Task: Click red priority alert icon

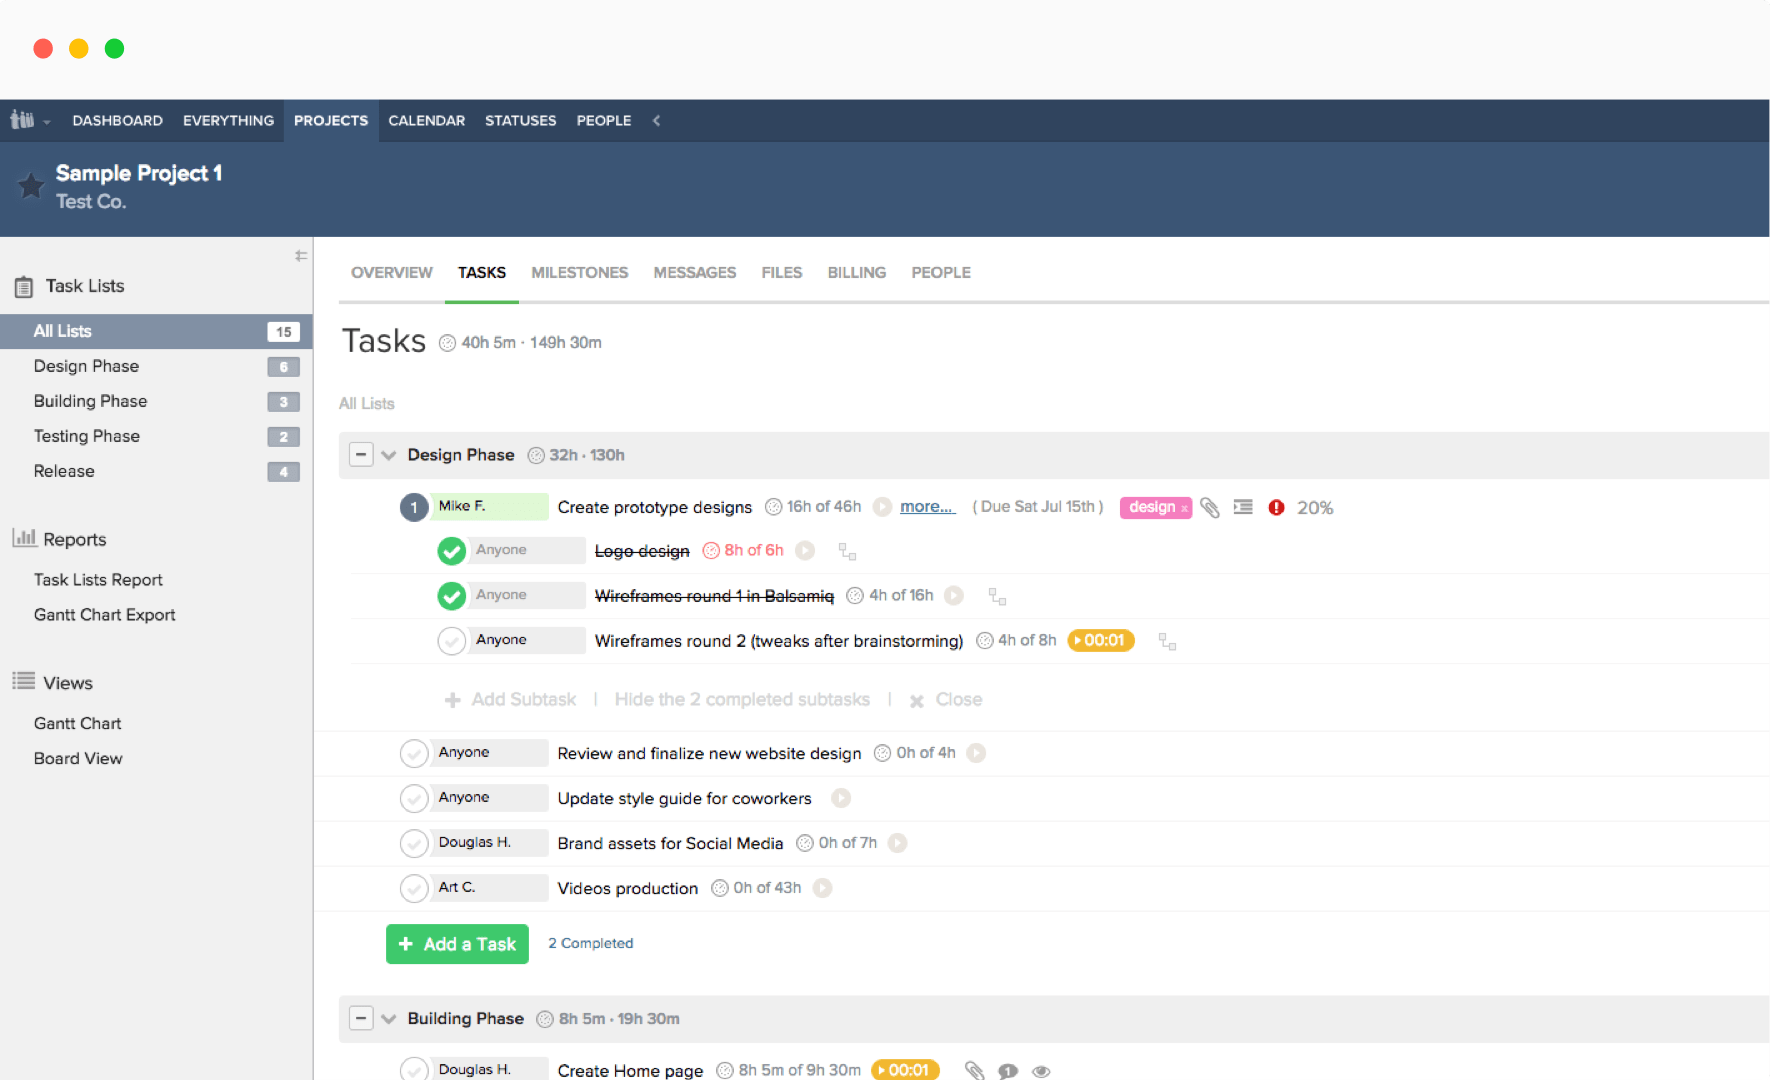Action: point(1276,507)
